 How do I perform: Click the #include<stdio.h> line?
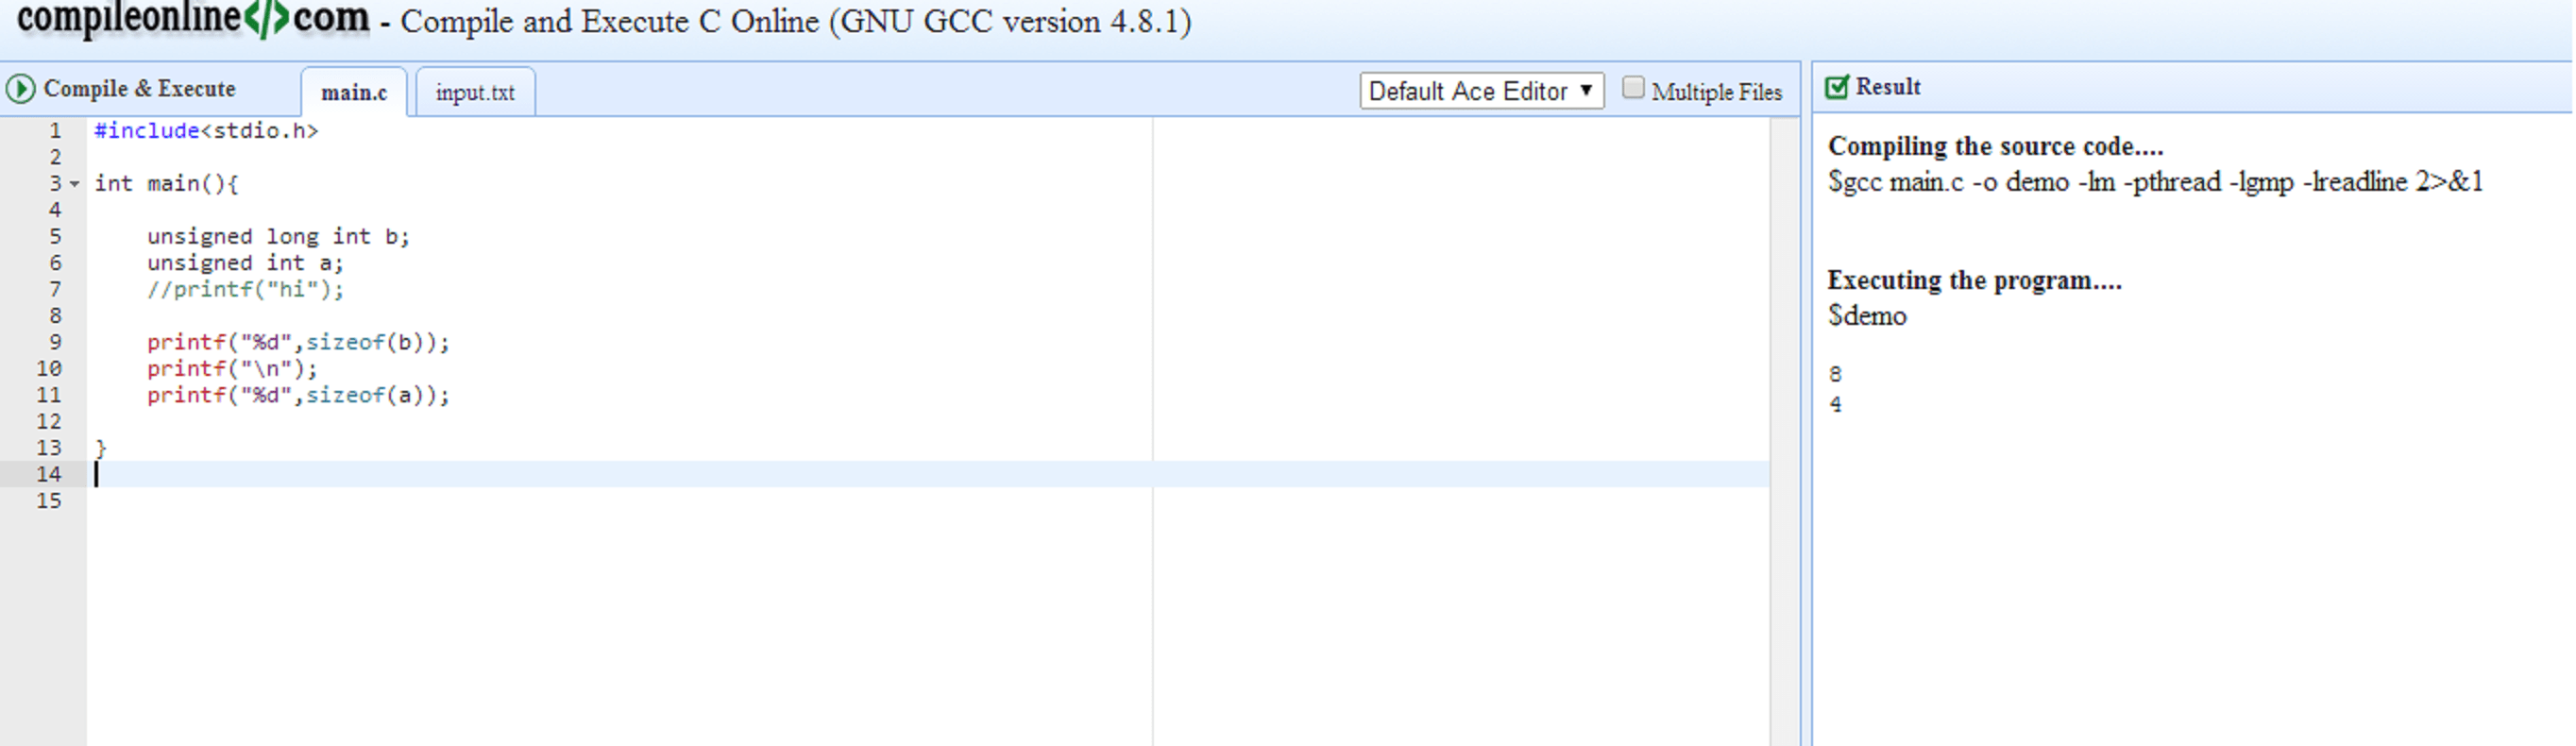[x=206, y=131]
